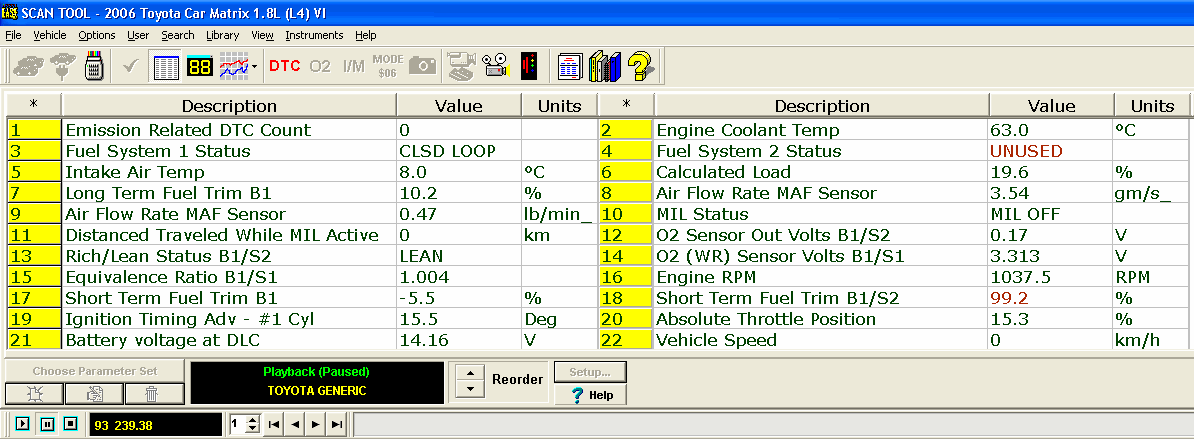
Task: Jump to last frame button
Action: (337, 425)
